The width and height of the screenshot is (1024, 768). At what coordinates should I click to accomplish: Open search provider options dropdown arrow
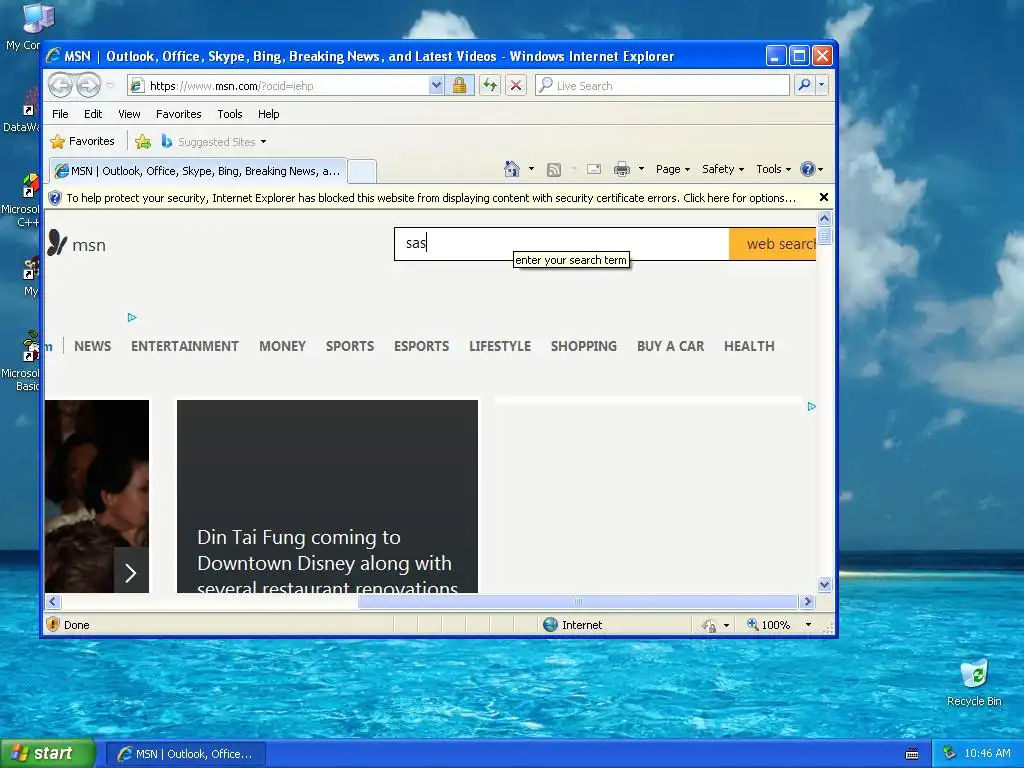(822, 85)
